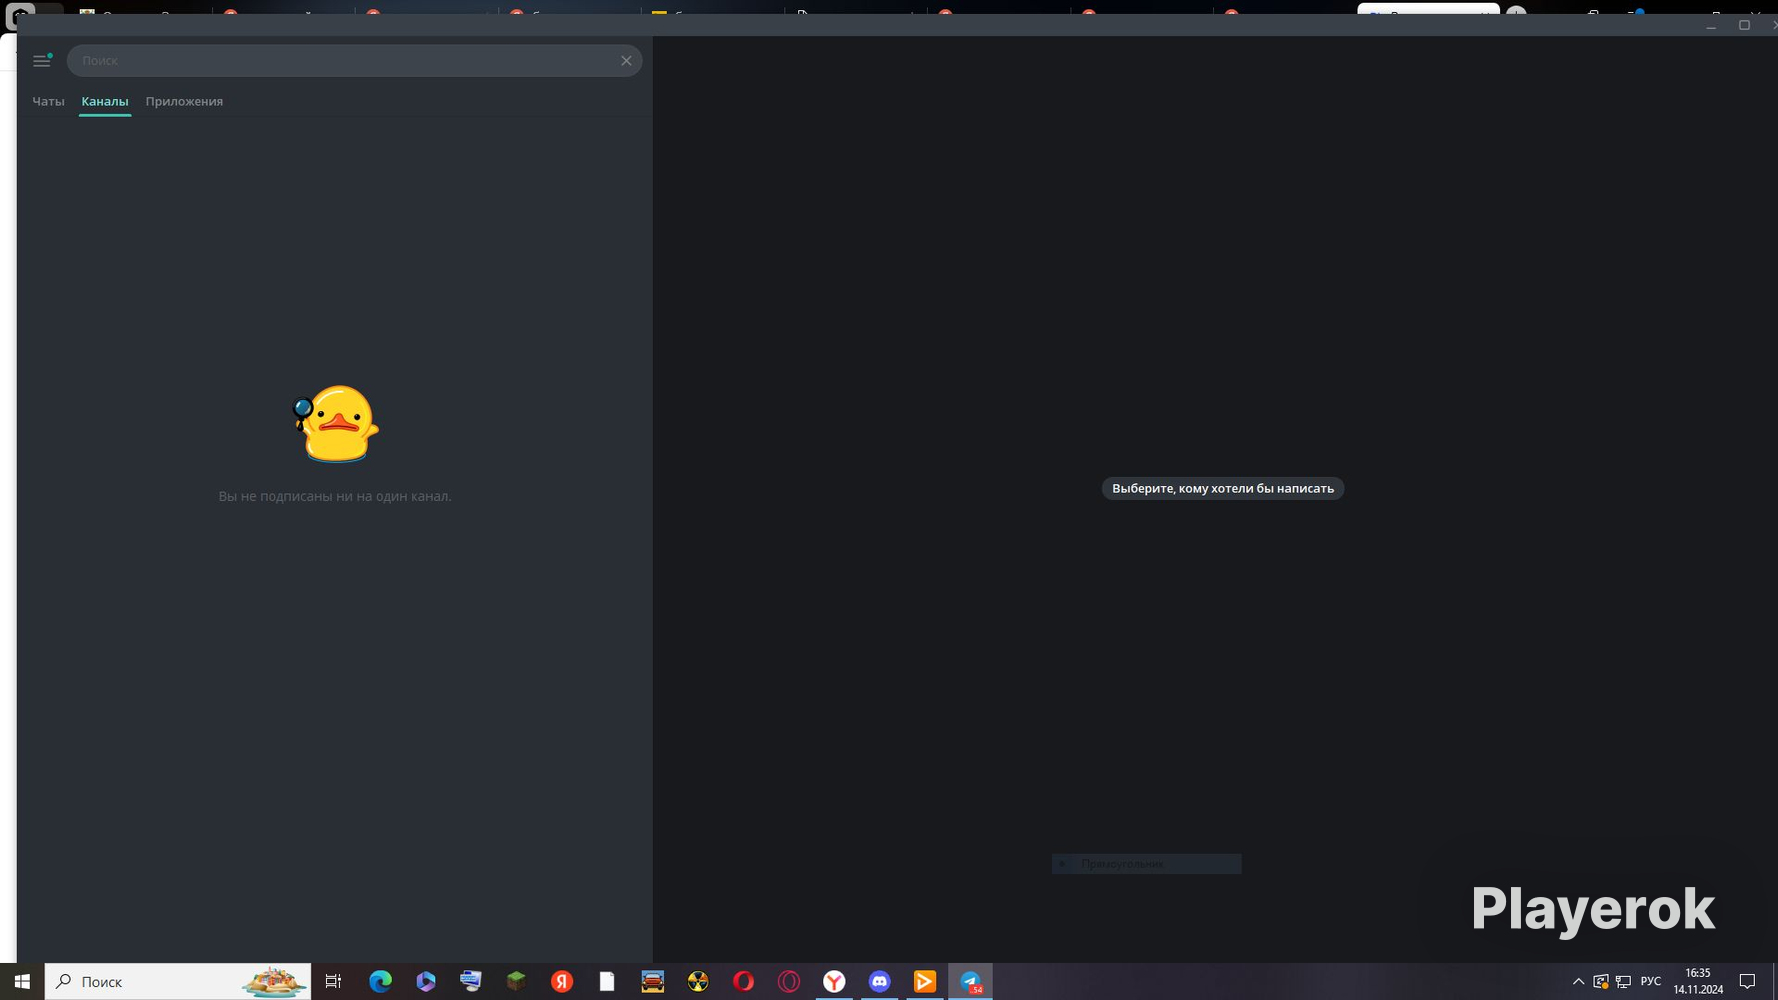Click the Windows taskbar Поиск search box

(178, 982)
